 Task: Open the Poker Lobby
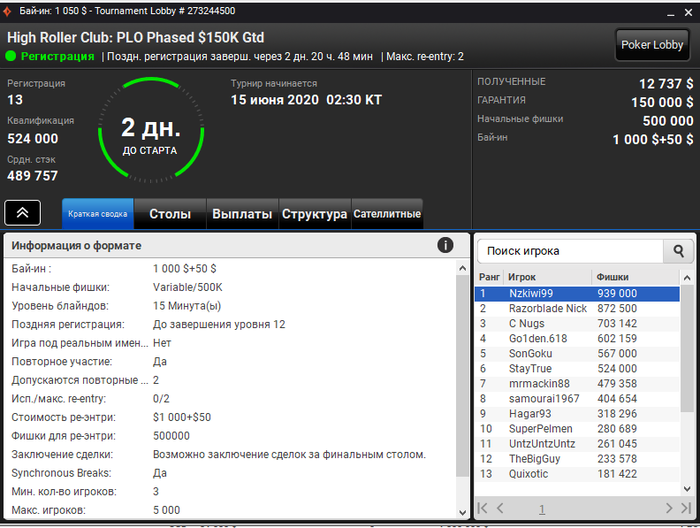pyautogui.click(x=652, y=45)
